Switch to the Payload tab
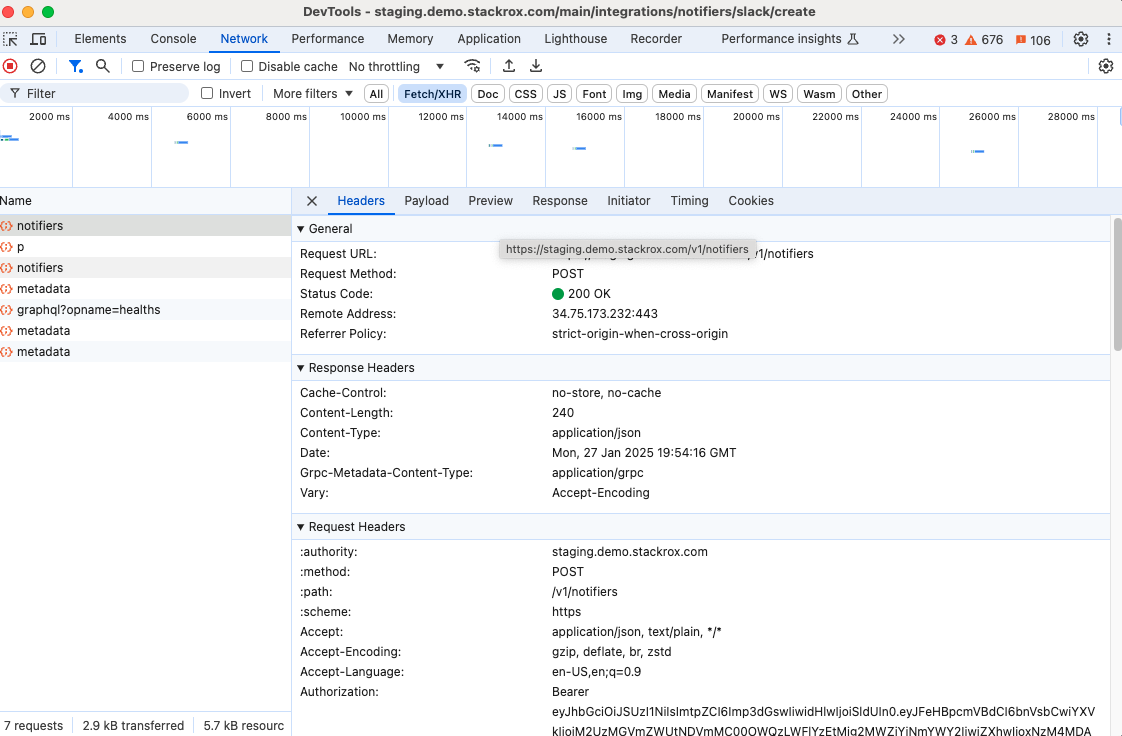 pos(426,201)
